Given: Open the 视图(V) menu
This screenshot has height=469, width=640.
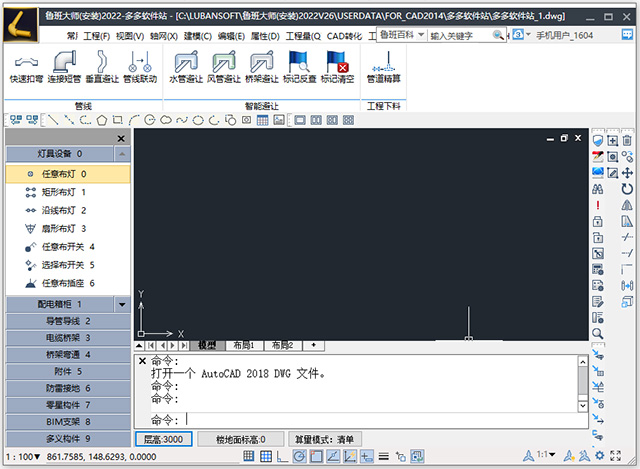Looking at the screenshot, I should pyautogui.click(x=130, y=36).
